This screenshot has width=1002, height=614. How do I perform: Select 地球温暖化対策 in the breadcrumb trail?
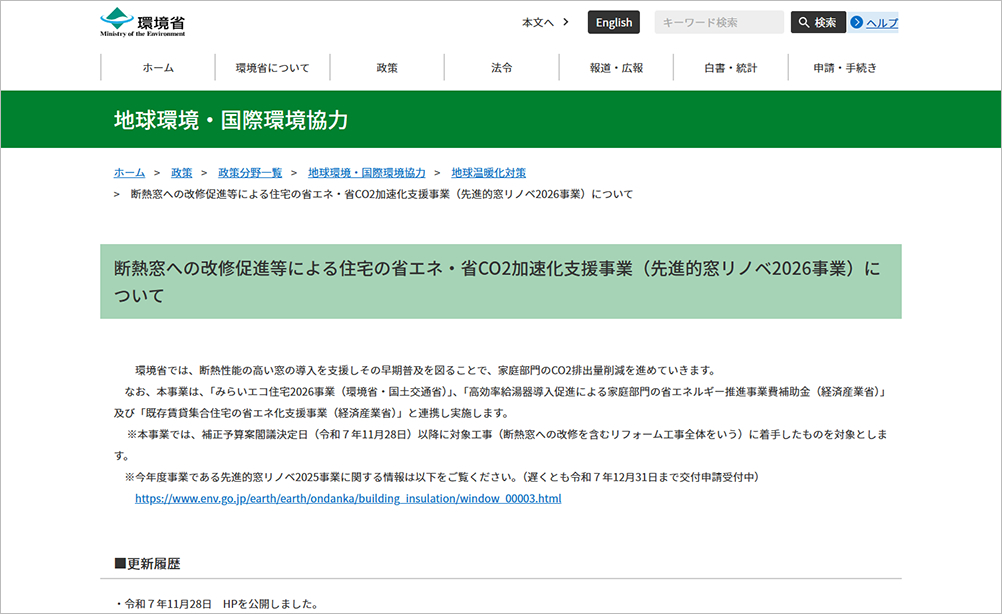487,172
